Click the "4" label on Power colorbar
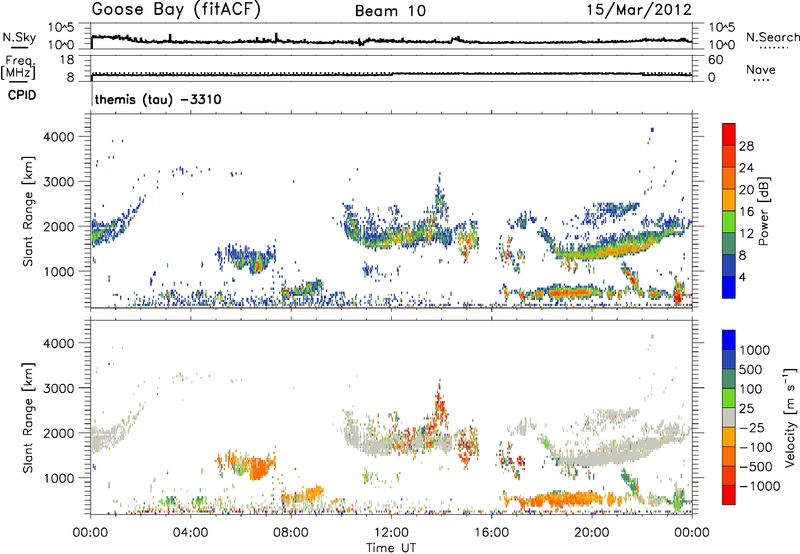The height and width of the screenshot is (554, 800). tap(742, 278)
